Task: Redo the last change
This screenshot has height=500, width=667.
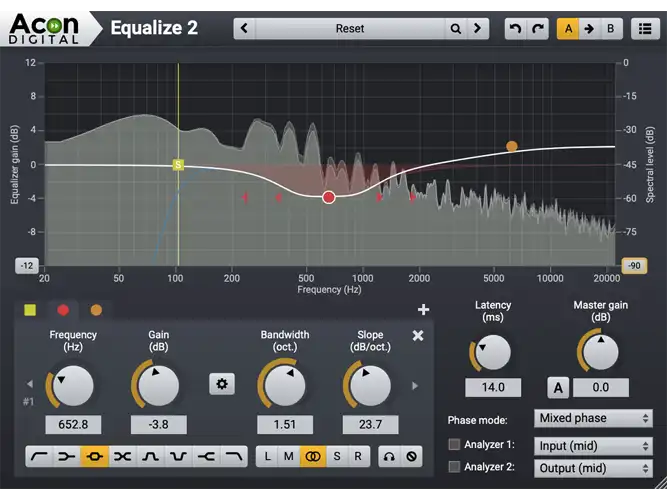Action: [x=538, y=29]
